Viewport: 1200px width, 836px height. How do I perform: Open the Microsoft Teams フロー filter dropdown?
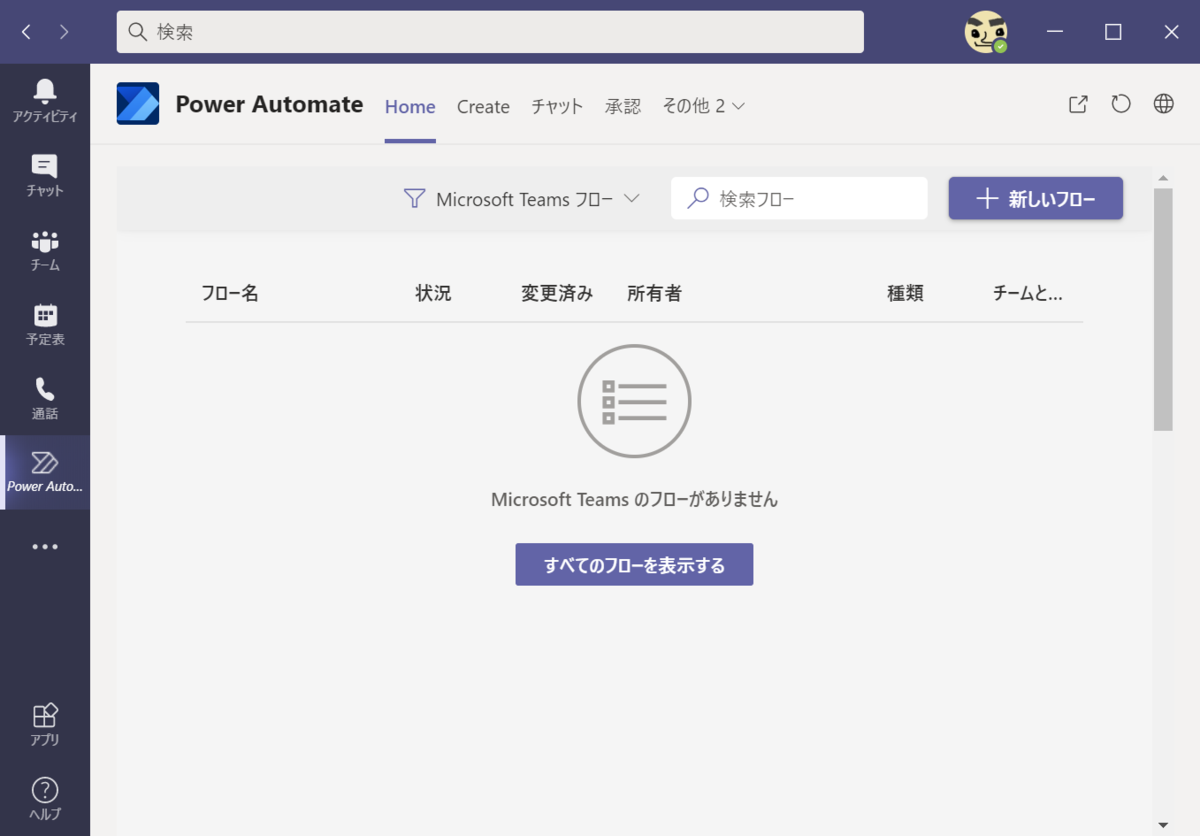(521, 199)
